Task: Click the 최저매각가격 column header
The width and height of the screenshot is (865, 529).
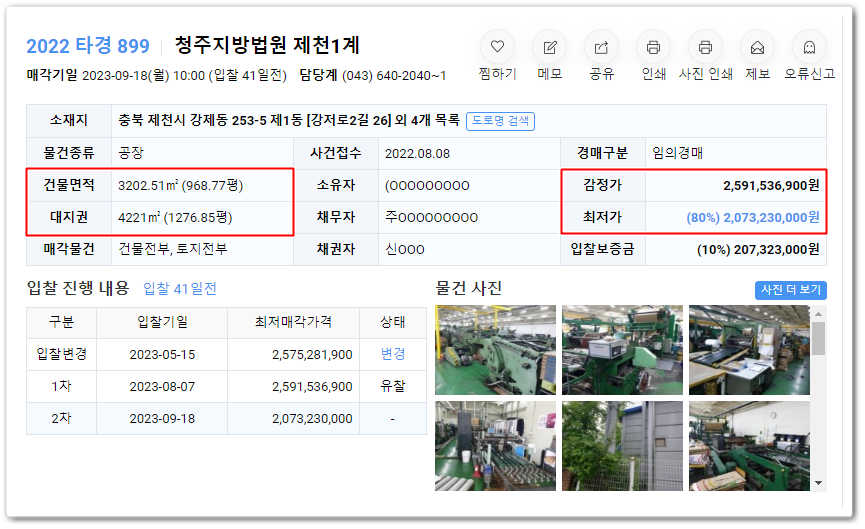Action: (293, 322)
